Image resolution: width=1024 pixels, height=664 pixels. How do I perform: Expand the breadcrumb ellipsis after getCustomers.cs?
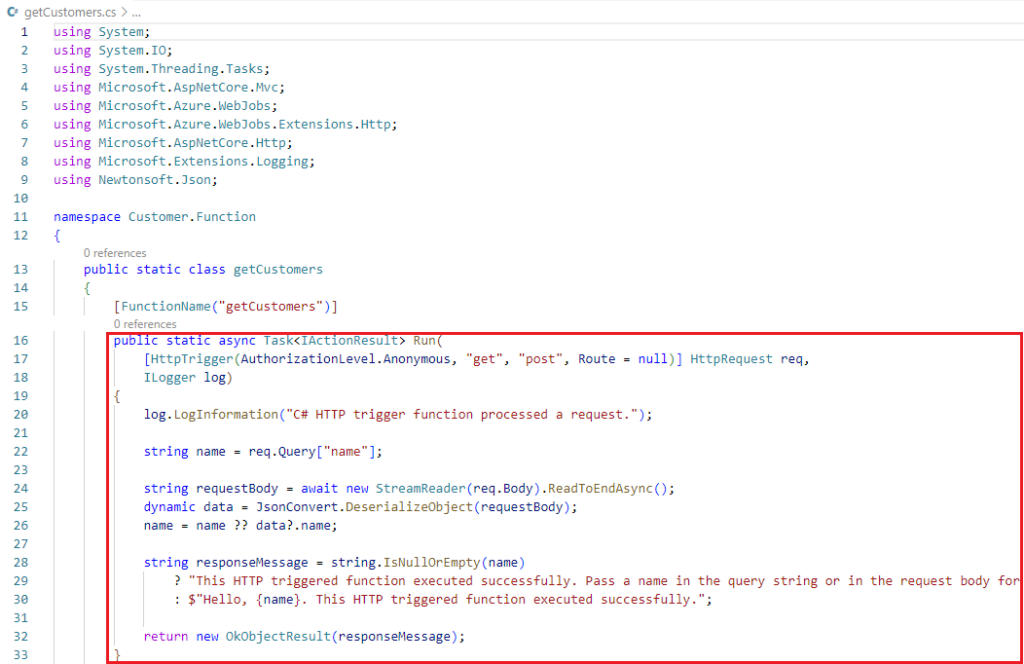point(135,13)
